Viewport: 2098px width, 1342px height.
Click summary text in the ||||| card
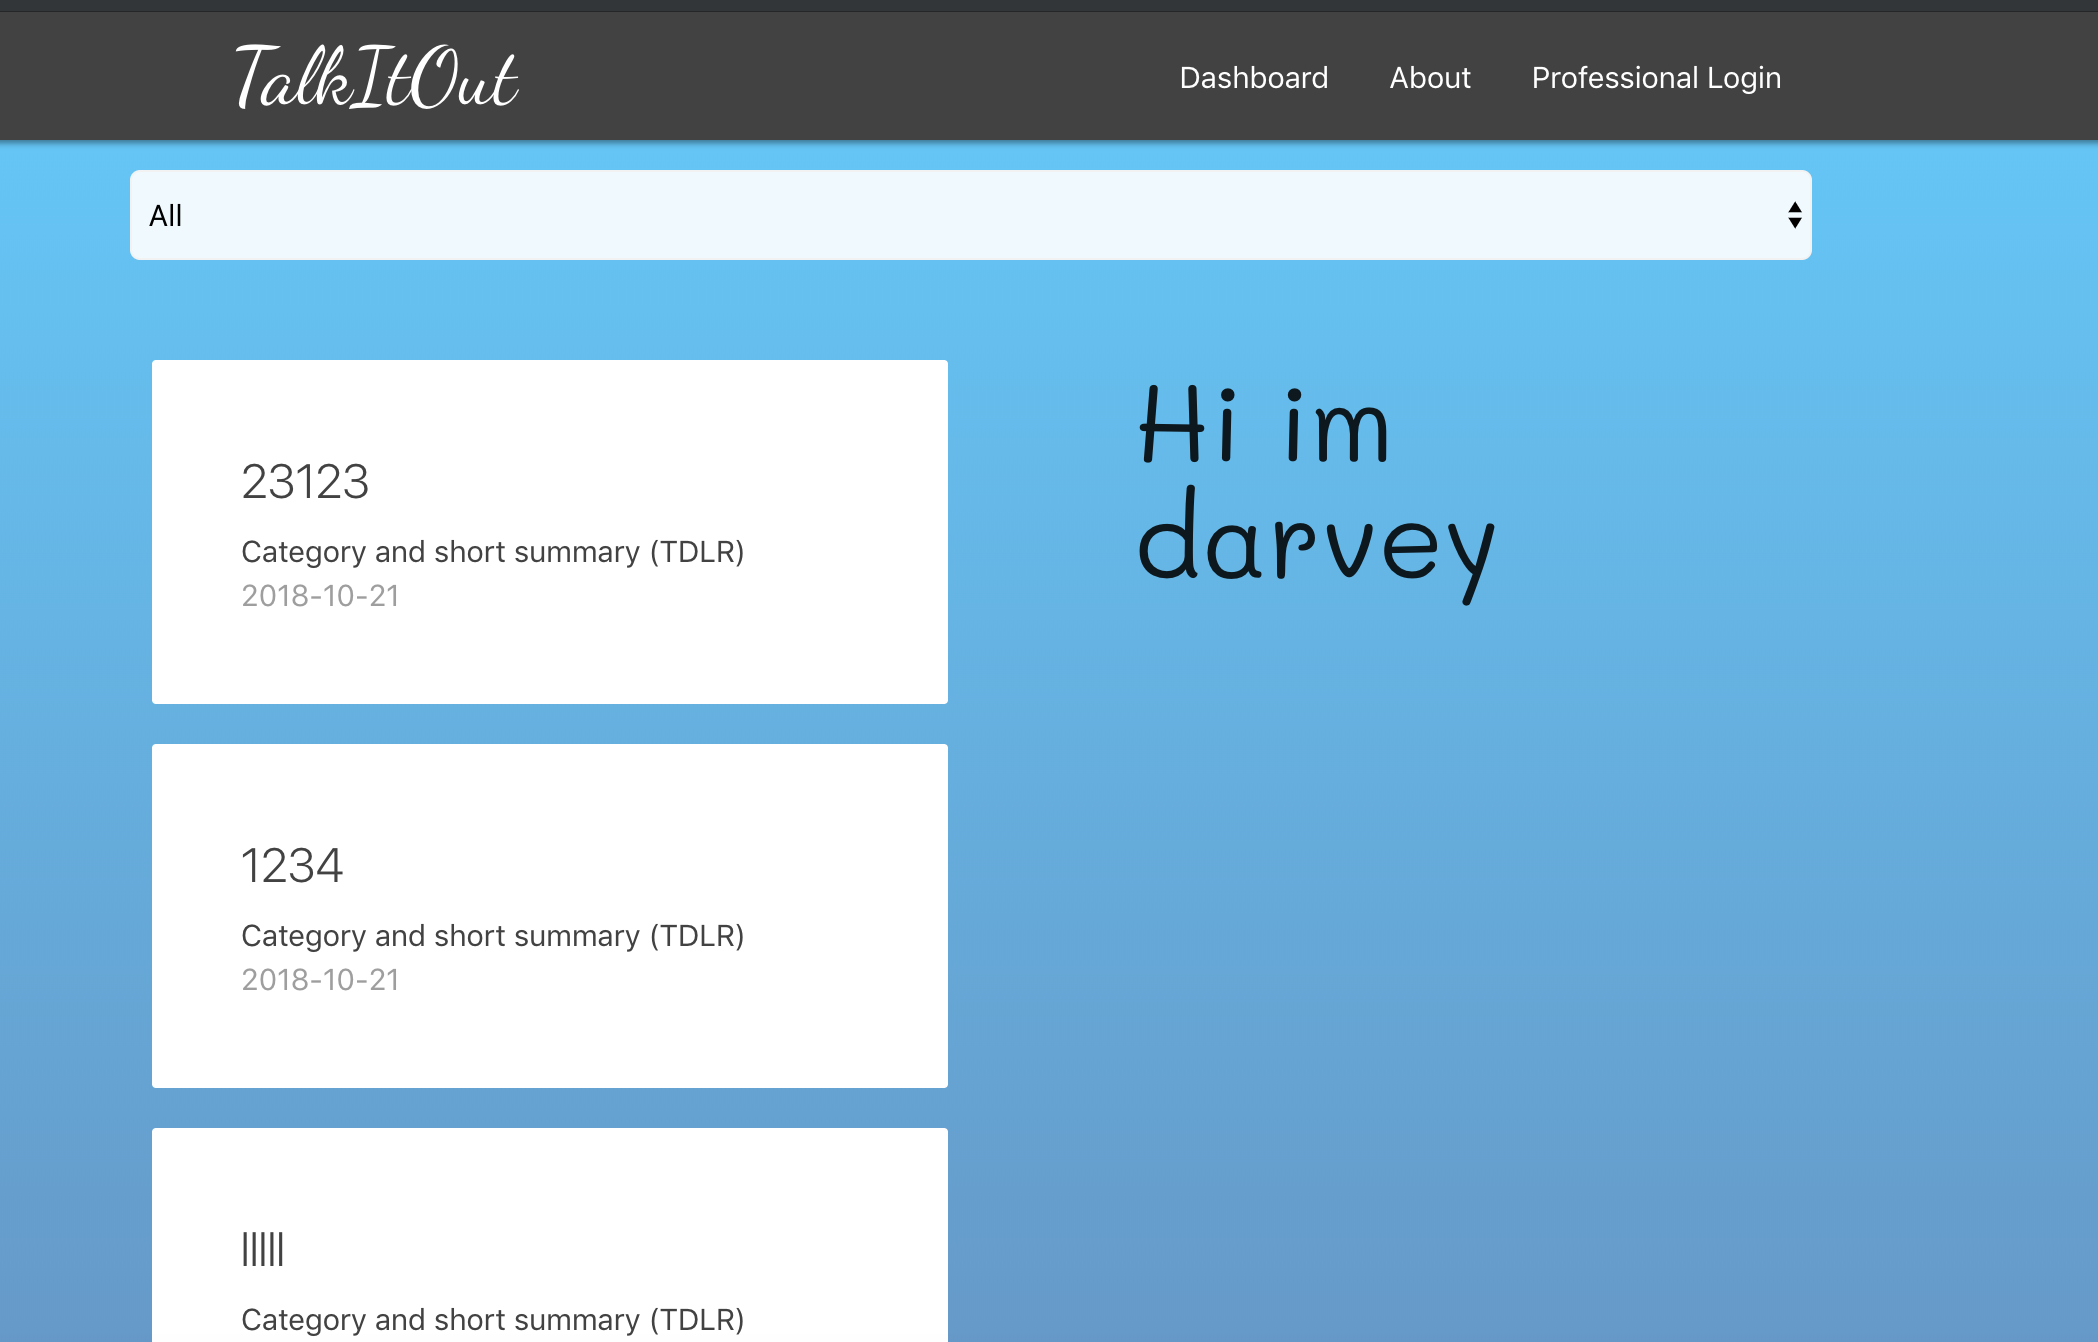(x=492, y=1320)
